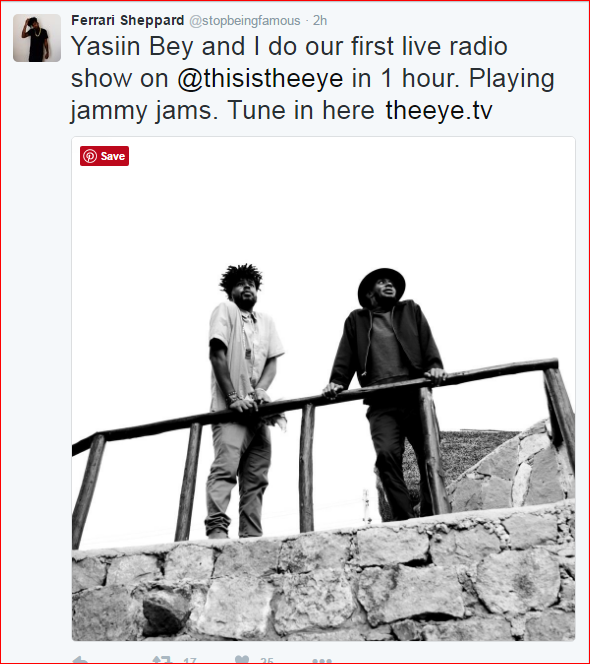Click the Pinterest logo on Save button

pos(90,156)
